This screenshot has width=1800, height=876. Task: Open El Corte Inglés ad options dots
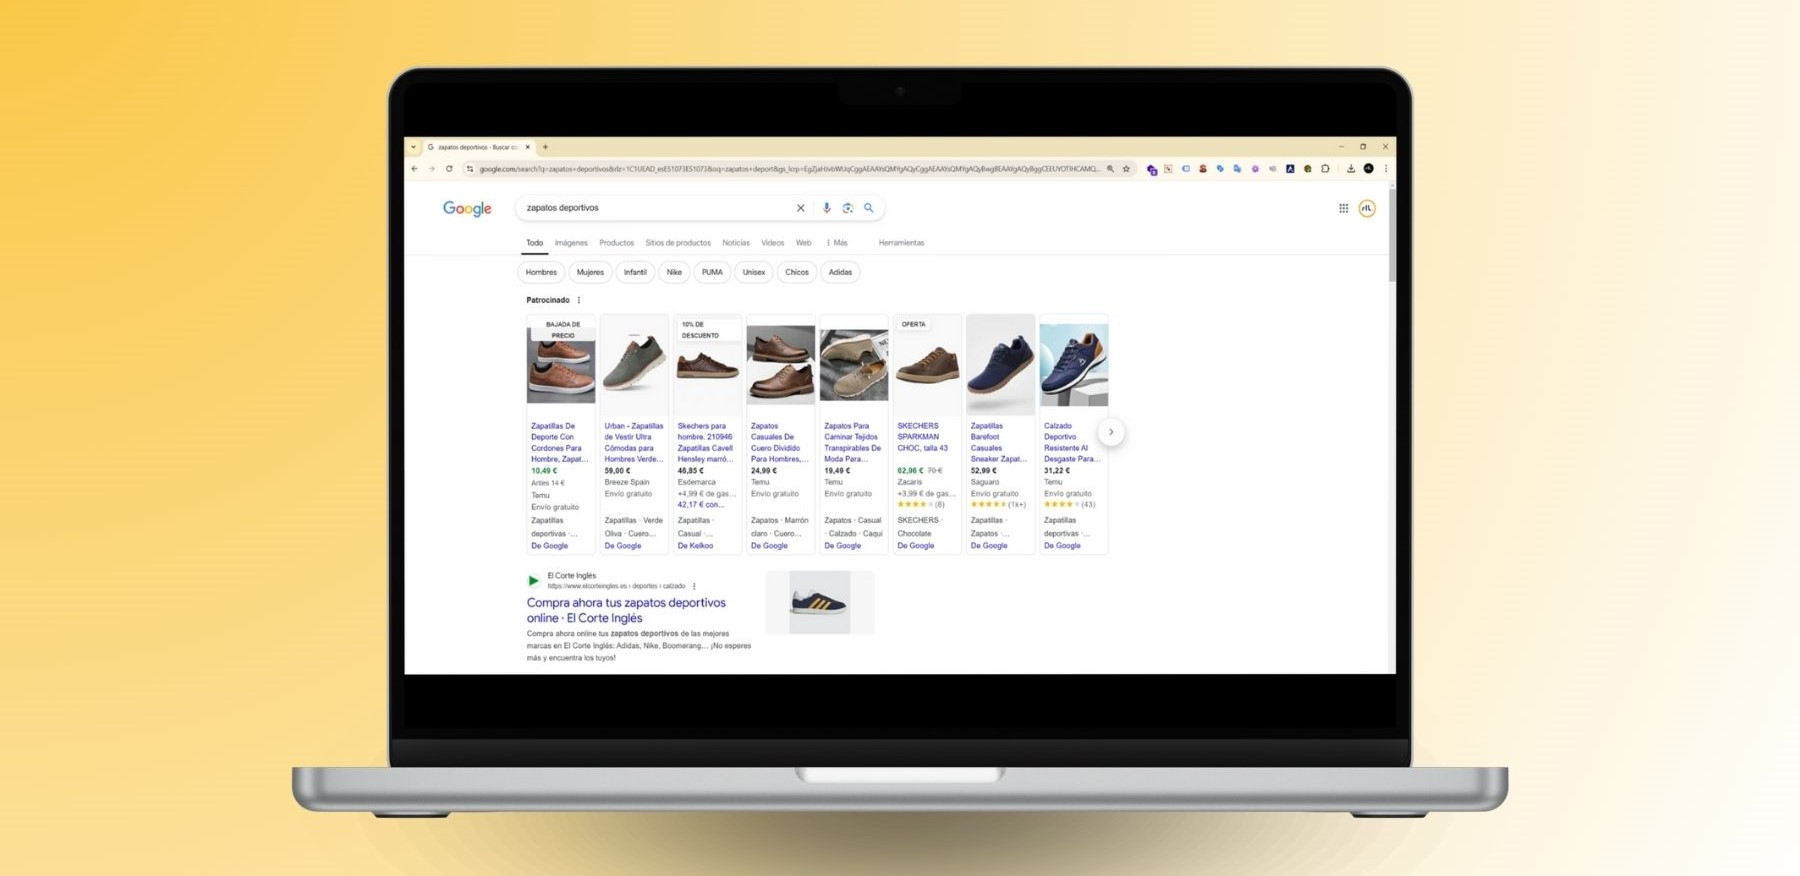[x=694, y=586]
